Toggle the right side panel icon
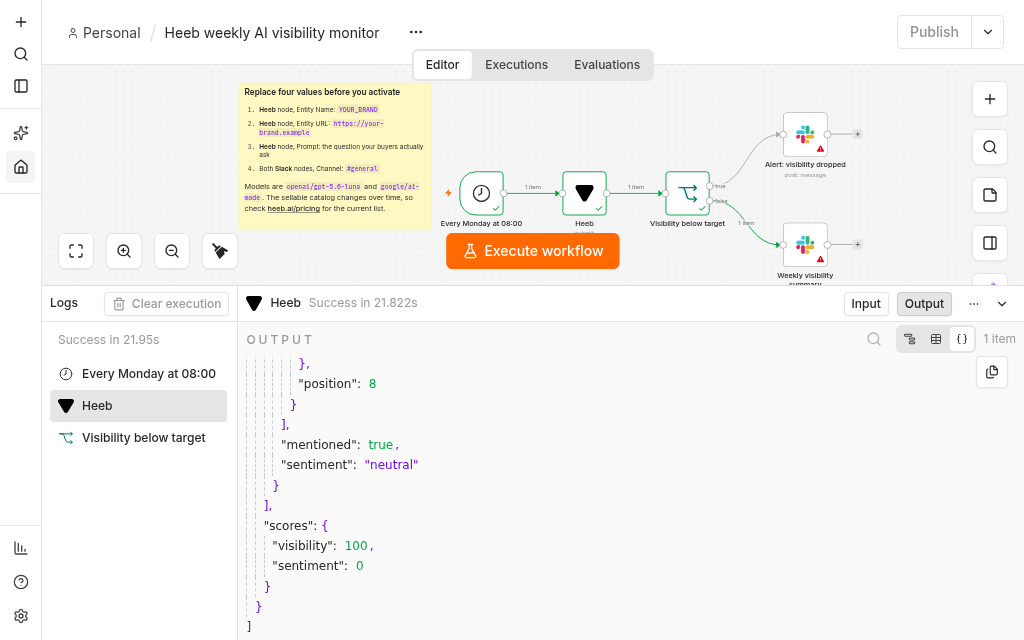 (990, 243)
